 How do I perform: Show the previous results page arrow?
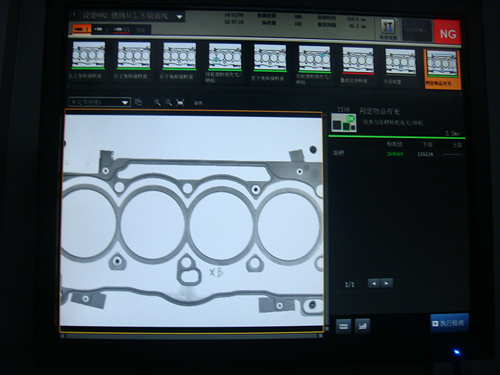pyautogui.click(x=374, y=283)
